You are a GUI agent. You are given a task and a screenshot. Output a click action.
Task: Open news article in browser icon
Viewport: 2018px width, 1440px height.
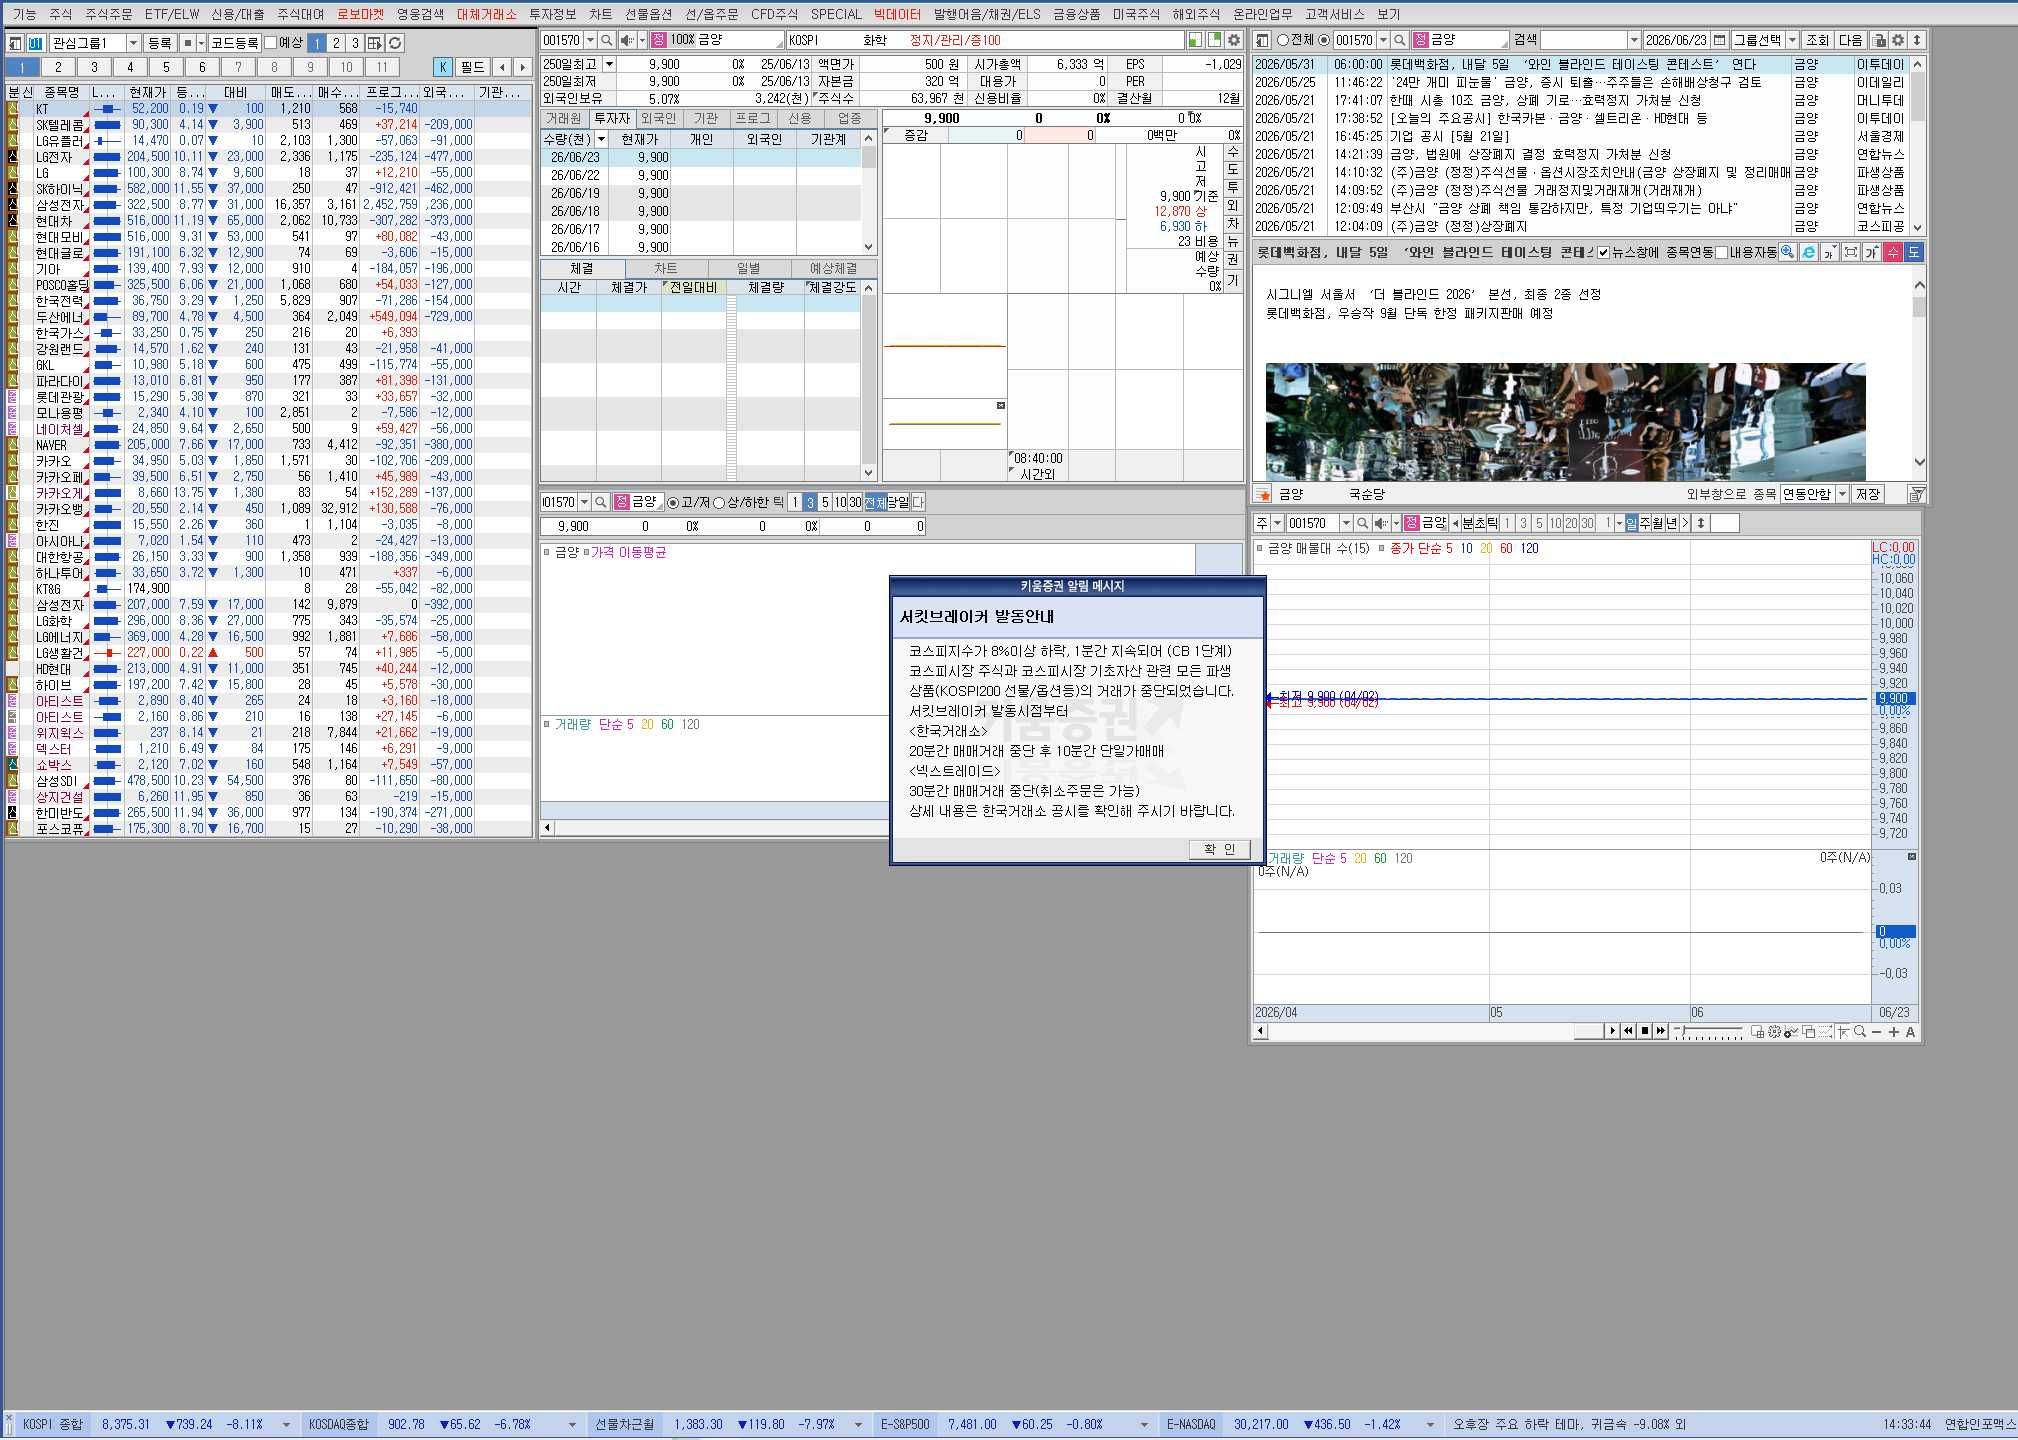tap(1808, 252)
